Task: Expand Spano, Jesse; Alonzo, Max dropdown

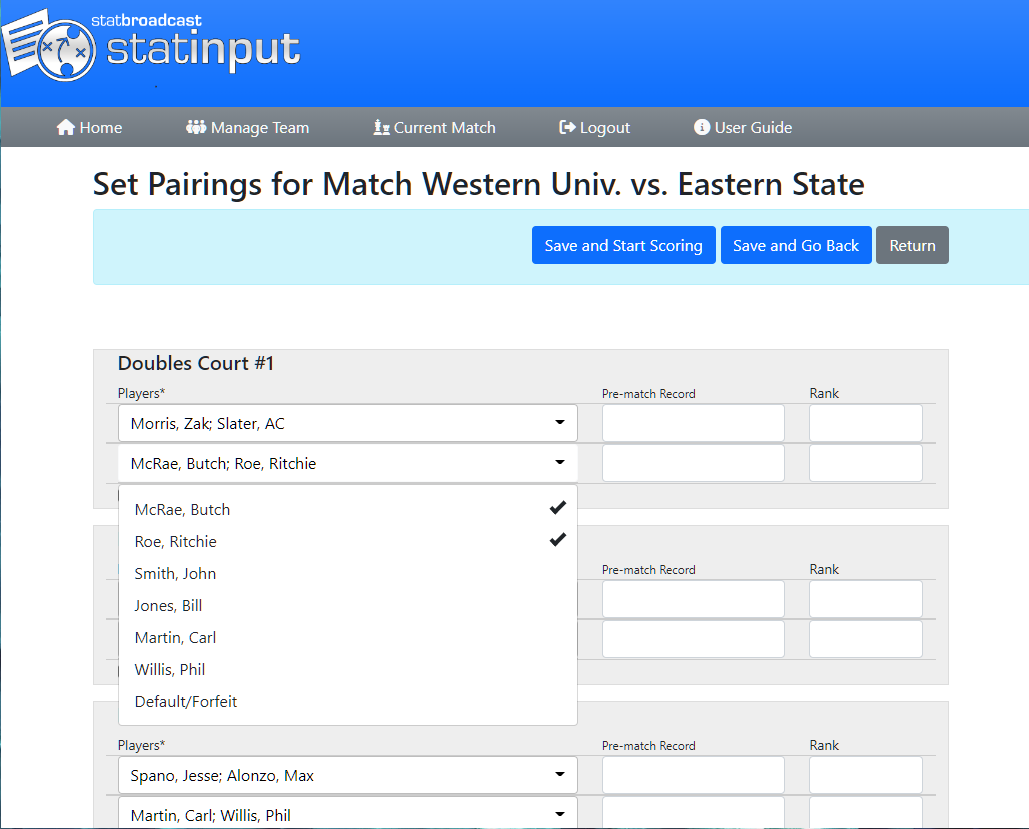Action: pyautogui.click(x=347, y=775)
